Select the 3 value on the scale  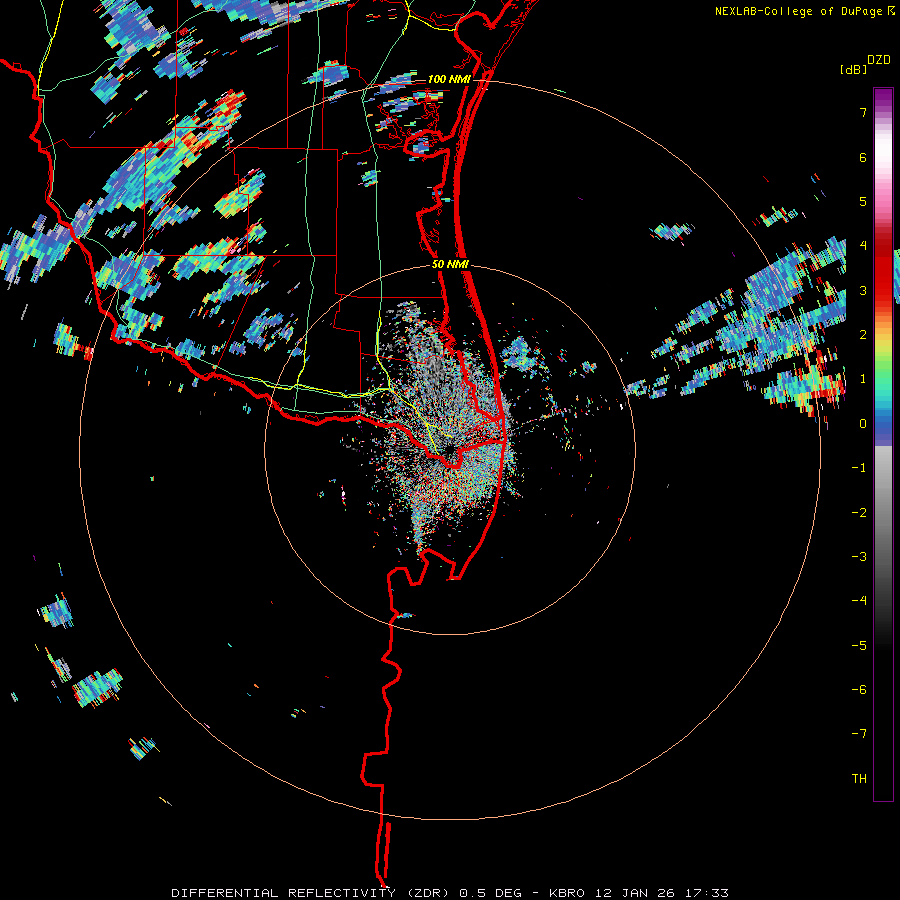pos(863,290)
